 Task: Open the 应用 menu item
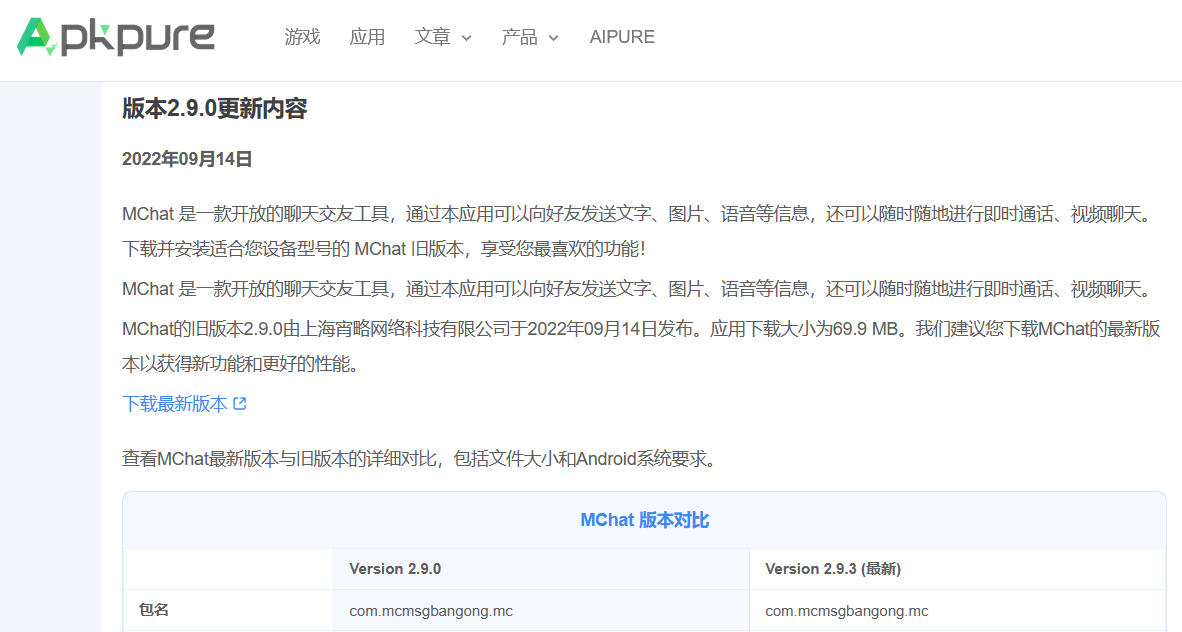click(x=367, y=37)
